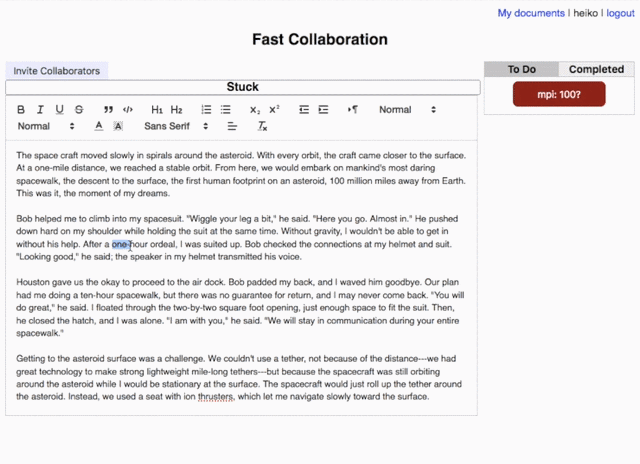The width and height of the screenshot is (640, 464).
Task: Switch to the Completed tab
Action: [x=596, y=69]
